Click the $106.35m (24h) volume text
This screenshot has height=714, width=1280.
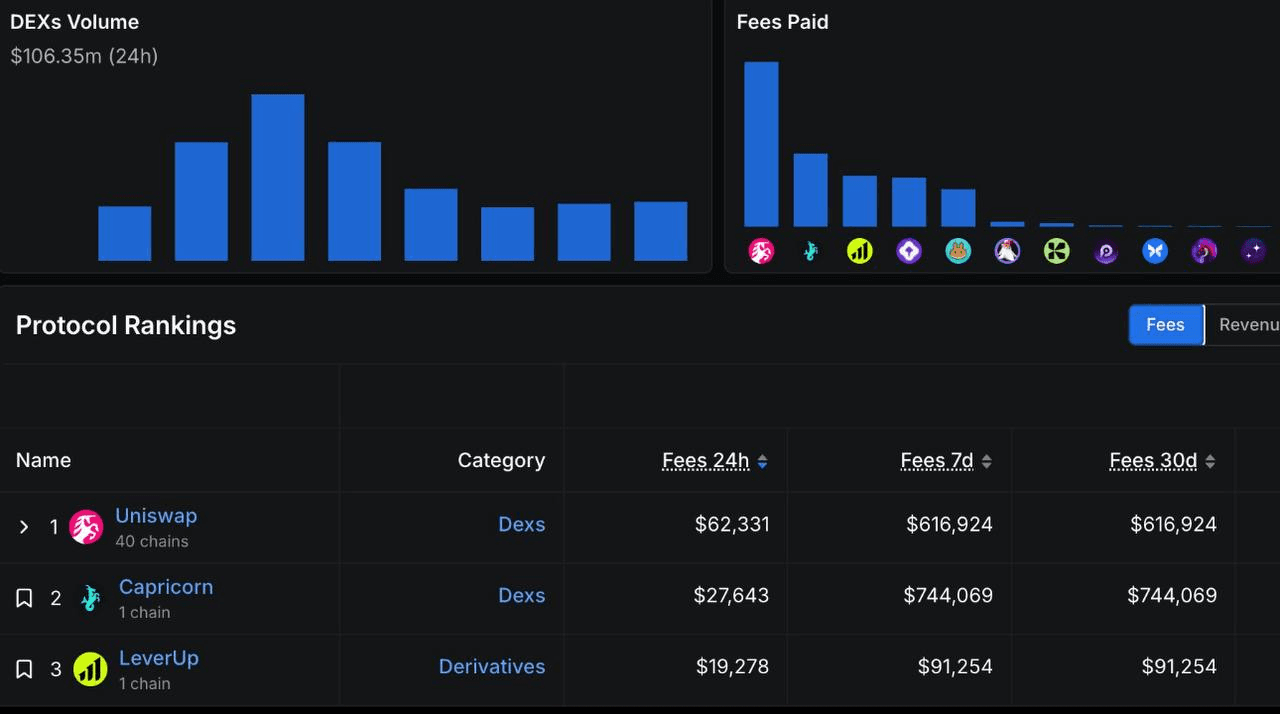pos(84,56)
